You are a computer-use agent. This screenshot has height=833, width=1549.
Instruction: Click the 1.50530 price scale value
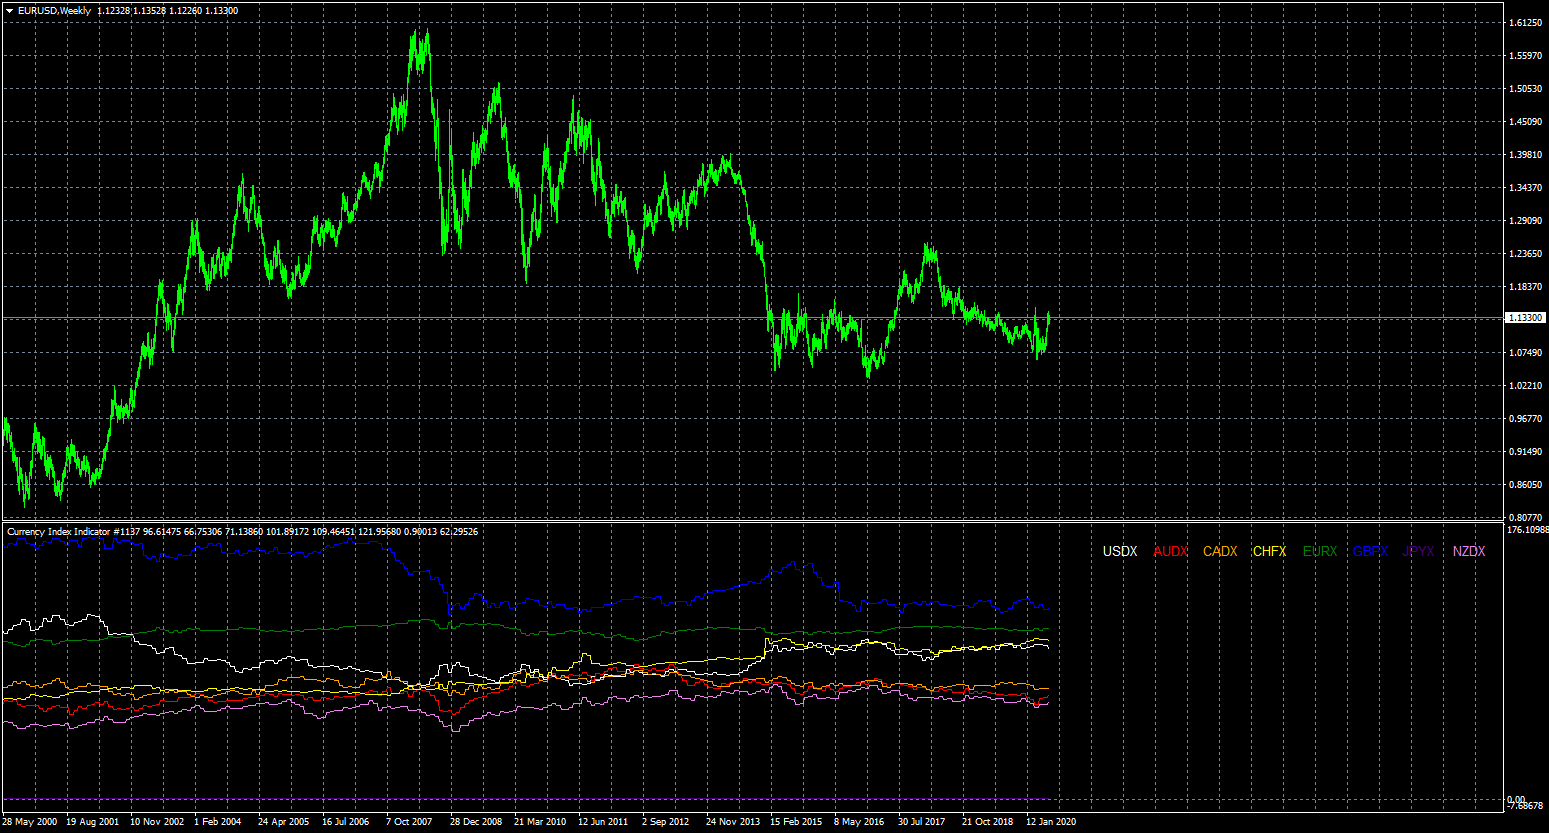click(1524, 88)
